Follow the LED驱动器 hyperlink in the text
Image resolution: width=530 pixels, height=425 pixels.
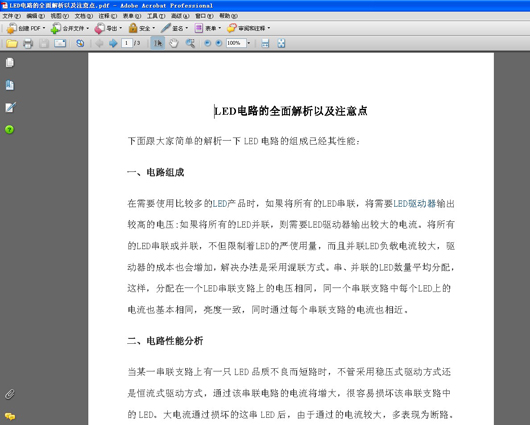click(x=414, y=204)
